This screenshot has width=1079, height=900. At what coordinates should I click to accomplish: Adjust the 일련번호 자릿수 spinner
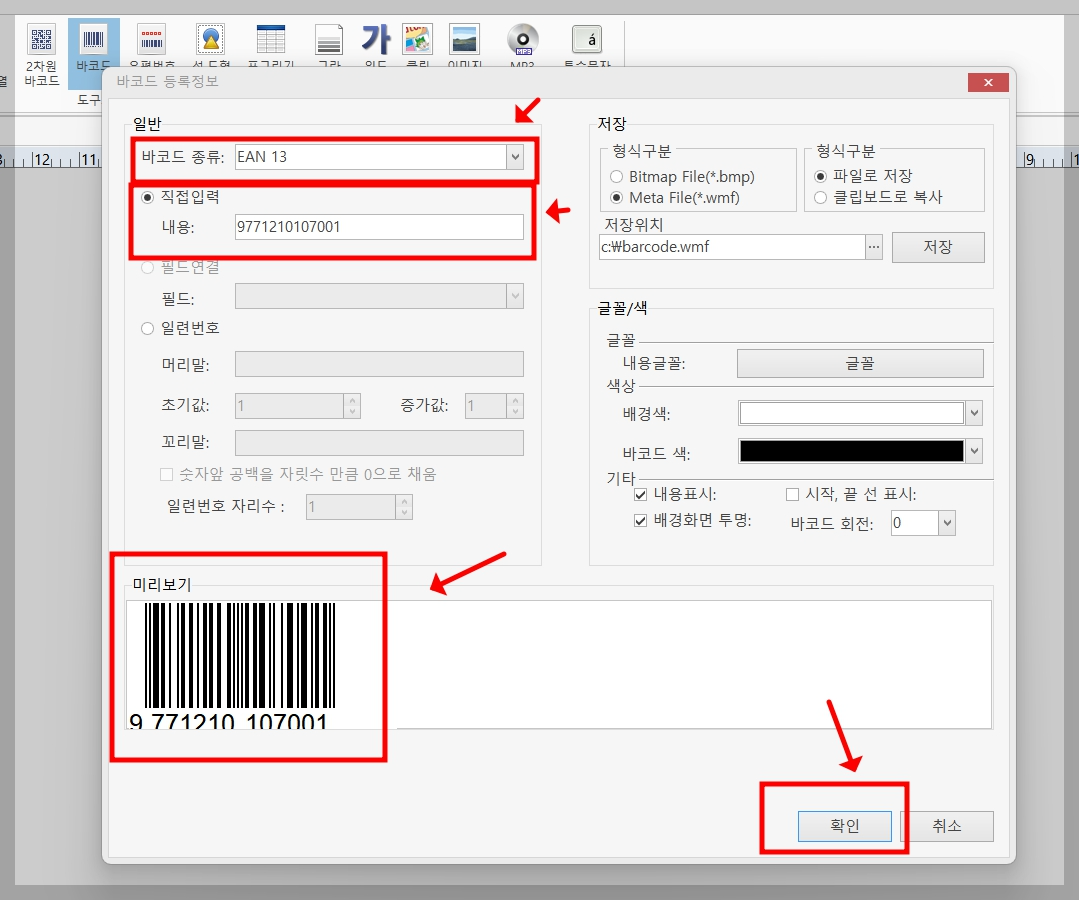tap(404, 507)
